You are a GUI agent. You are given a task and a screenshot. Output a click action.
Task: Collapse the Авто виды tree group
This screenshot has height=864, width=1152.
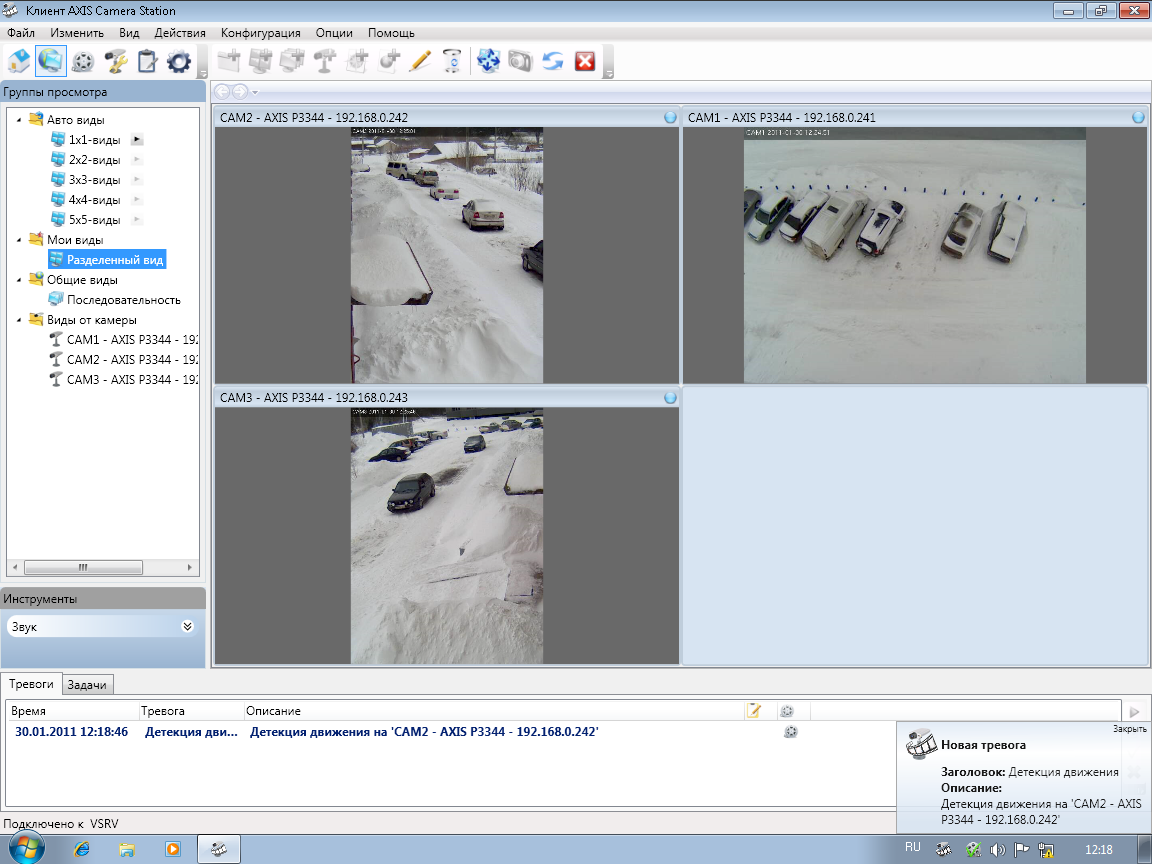pyautogui.click(x=20, y=120)
